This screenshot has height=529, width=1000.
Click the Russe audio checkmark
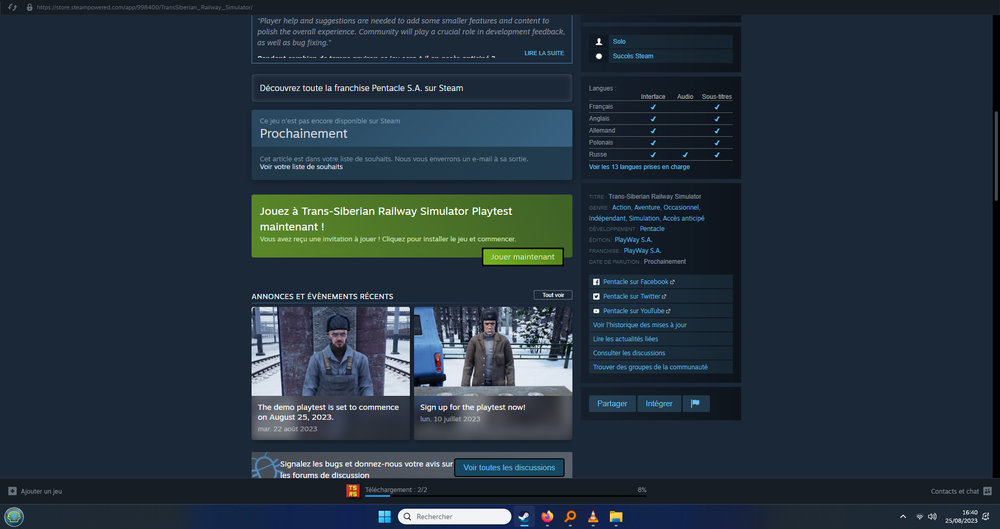click(685, 154)
